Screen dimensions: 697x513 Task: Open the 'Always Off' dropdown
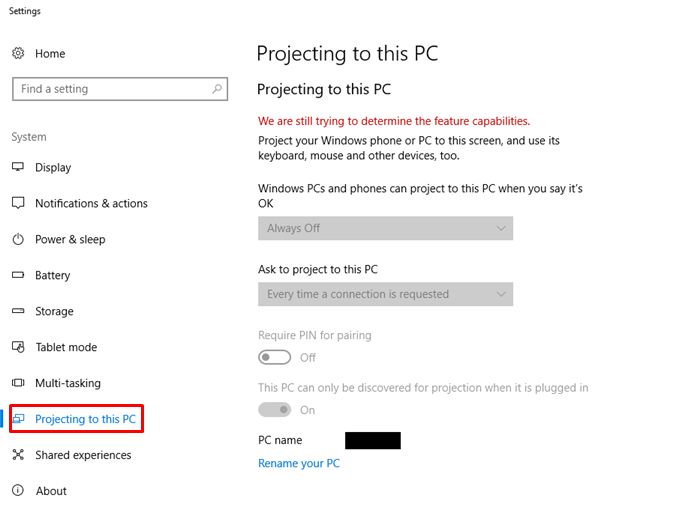coord(385,228)
